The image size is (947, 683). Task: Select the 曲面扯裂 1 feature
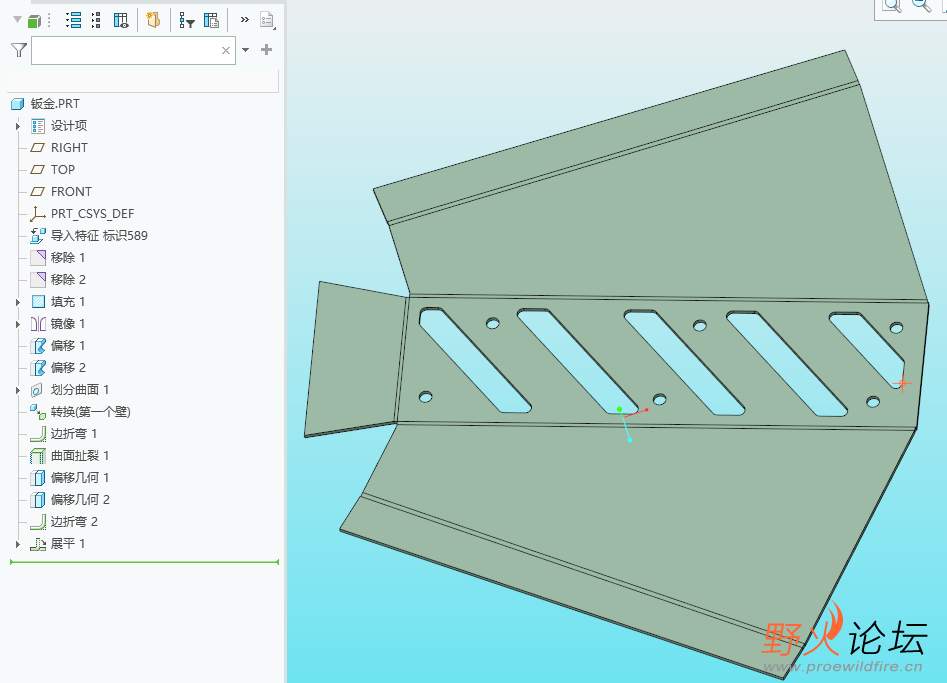pos(80,456)
